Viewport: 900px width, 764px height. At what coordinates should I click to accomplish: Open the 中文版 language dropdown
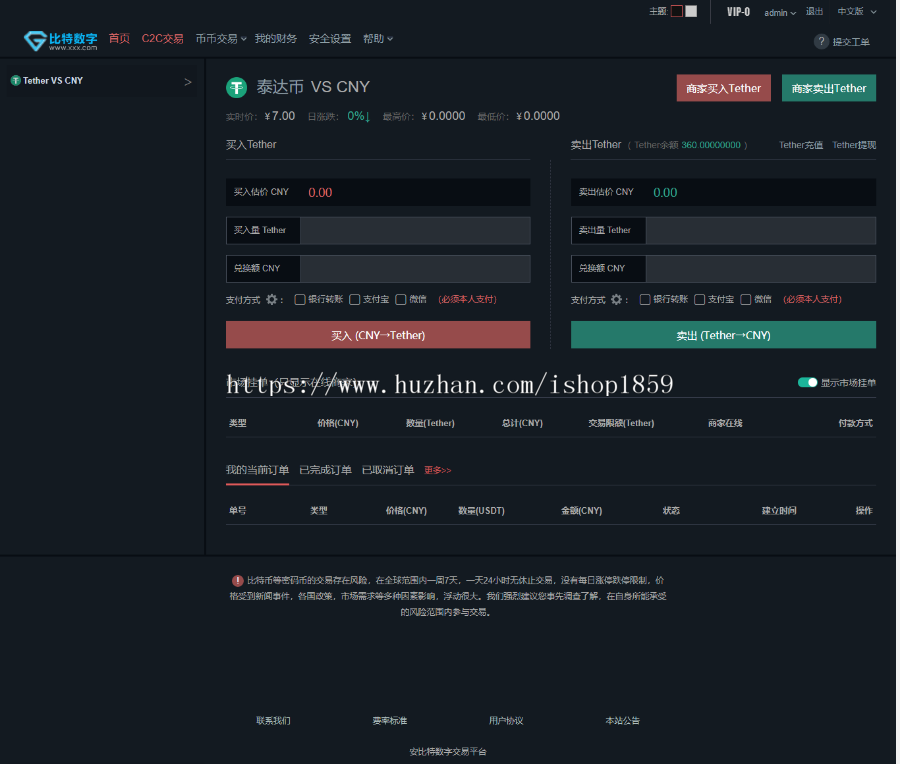coord(856,11)
